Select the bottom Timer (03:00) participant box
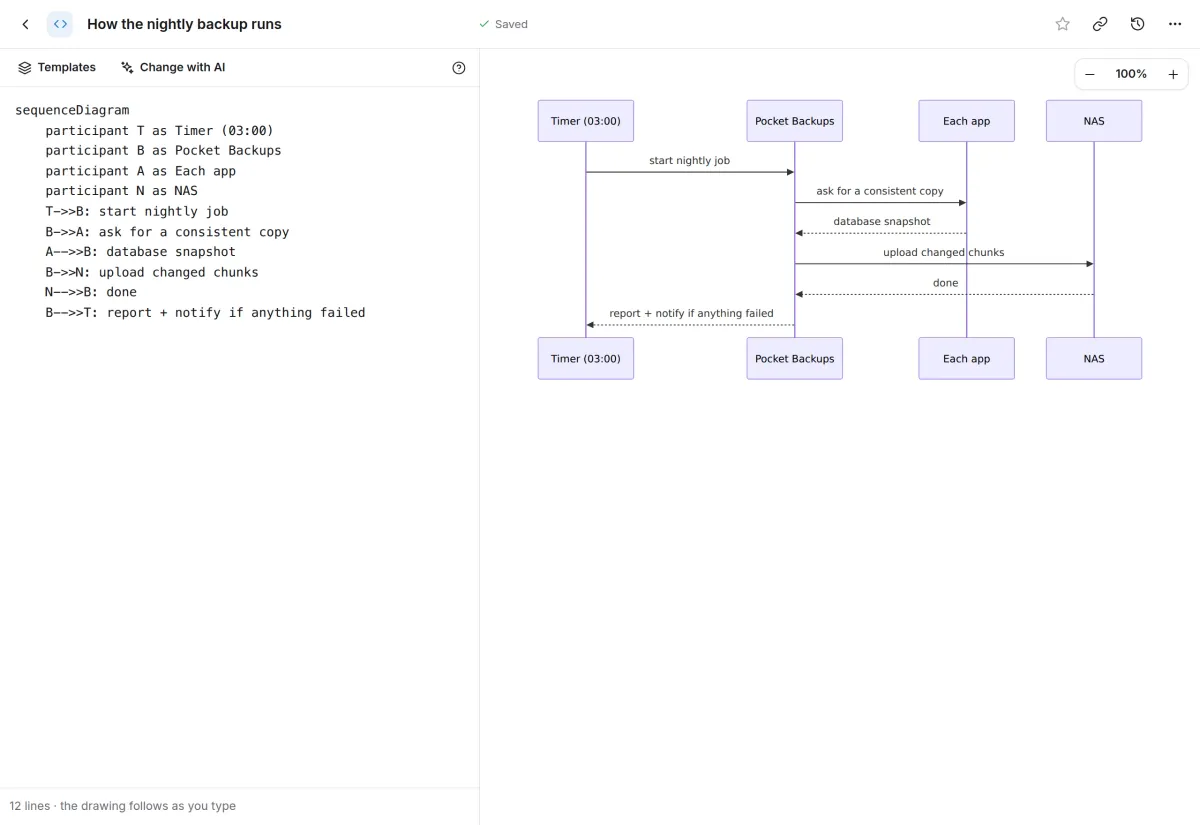 (586, 358)
